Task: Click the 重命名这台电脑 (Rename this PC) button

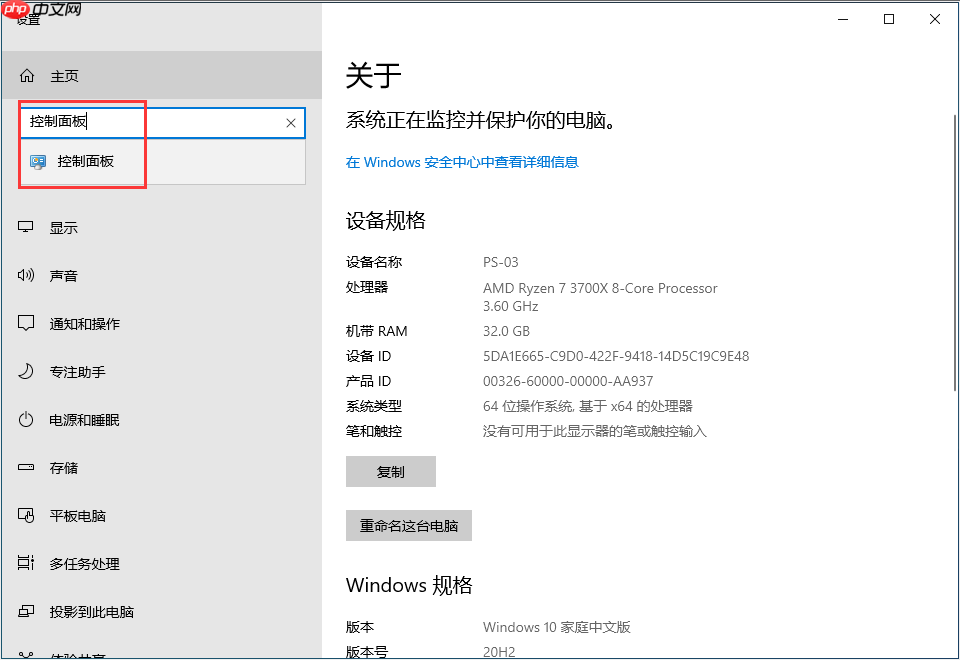Action: [408, 525]
